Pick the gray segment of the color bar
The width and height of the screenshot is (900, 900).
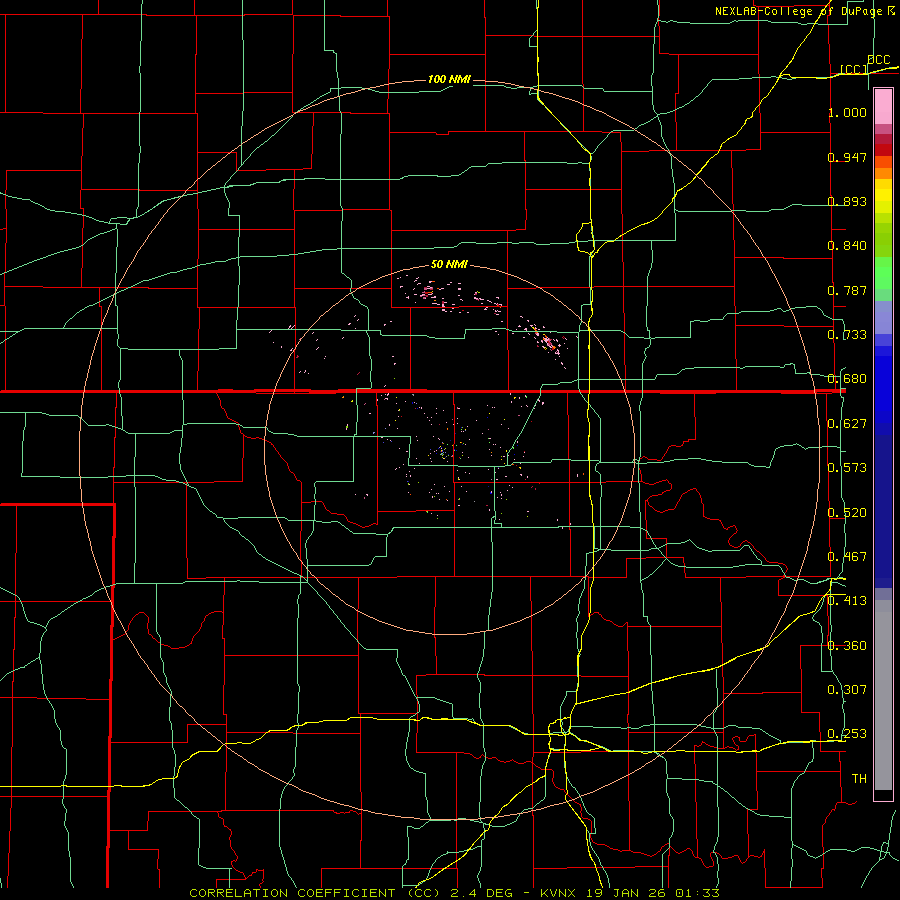883,695
